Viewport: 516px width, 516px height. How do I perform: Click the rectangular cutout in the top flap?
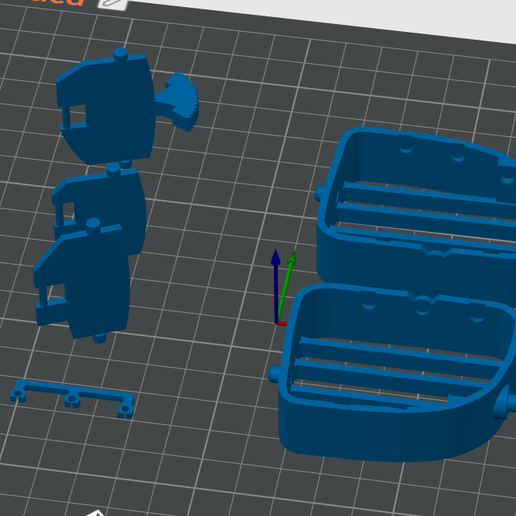[77, 114]
